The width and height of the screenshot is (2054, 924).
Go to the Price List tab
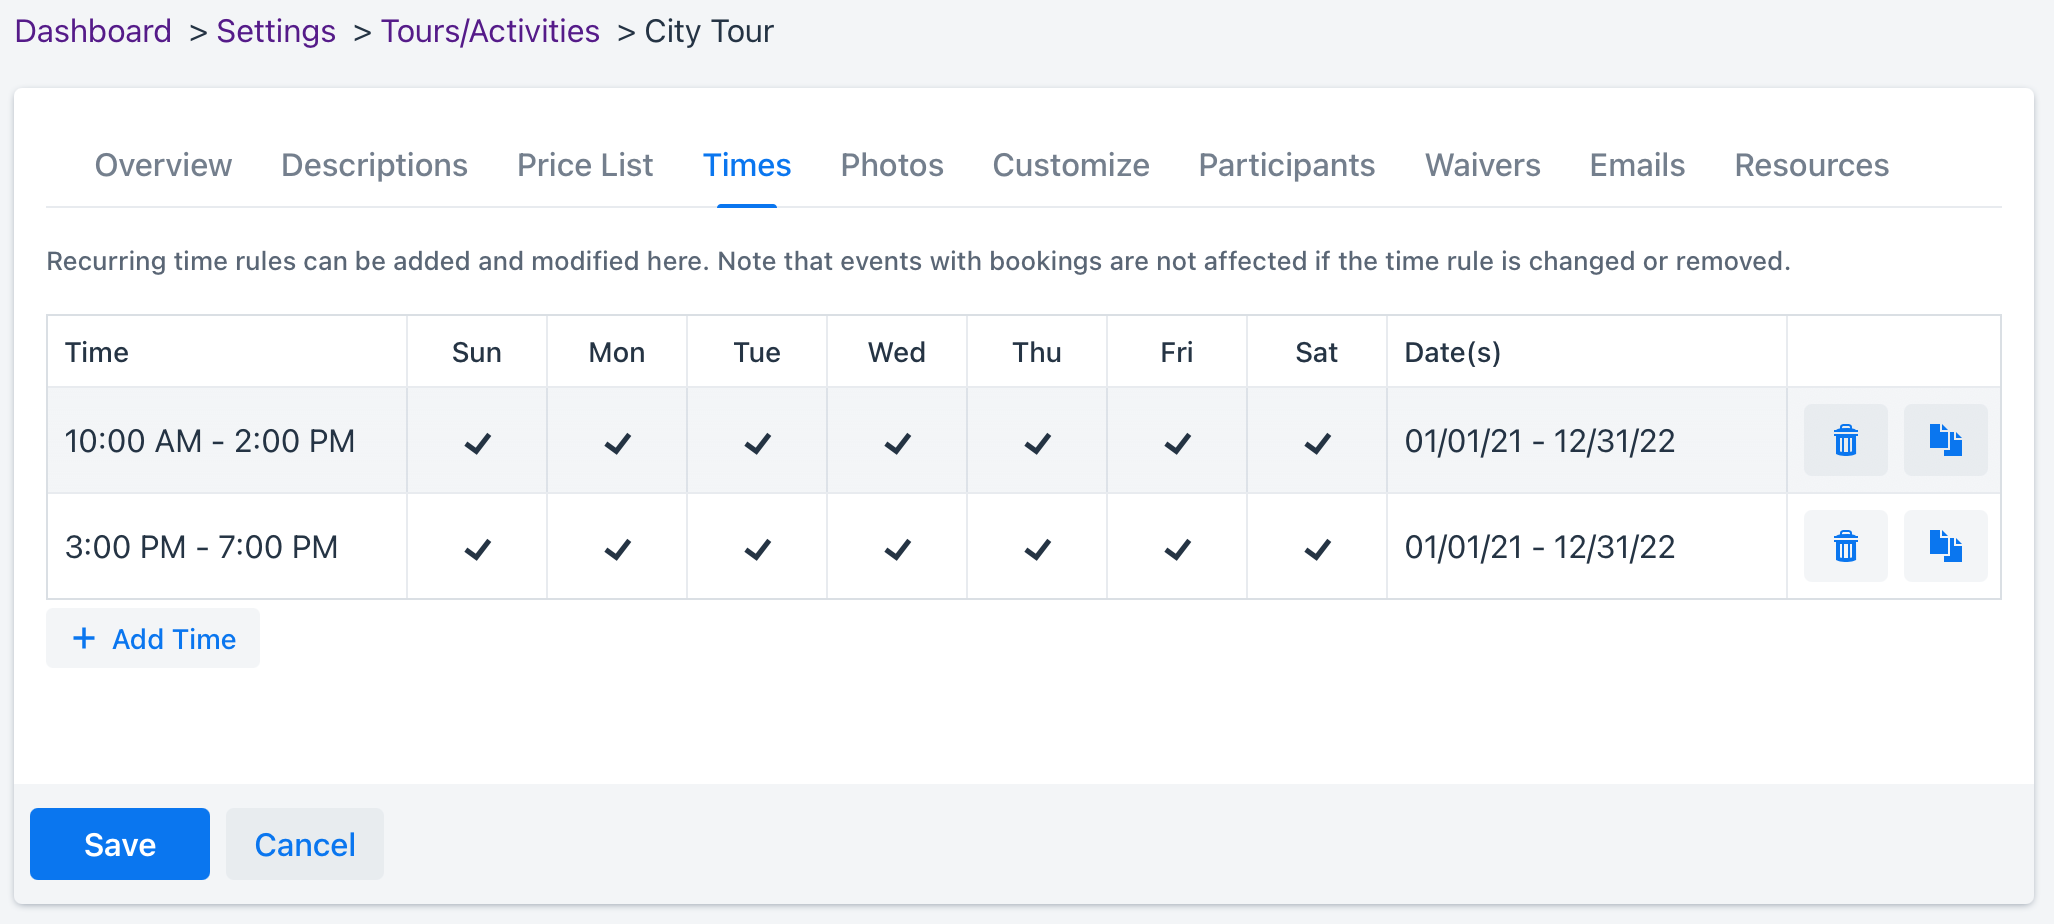585,165
